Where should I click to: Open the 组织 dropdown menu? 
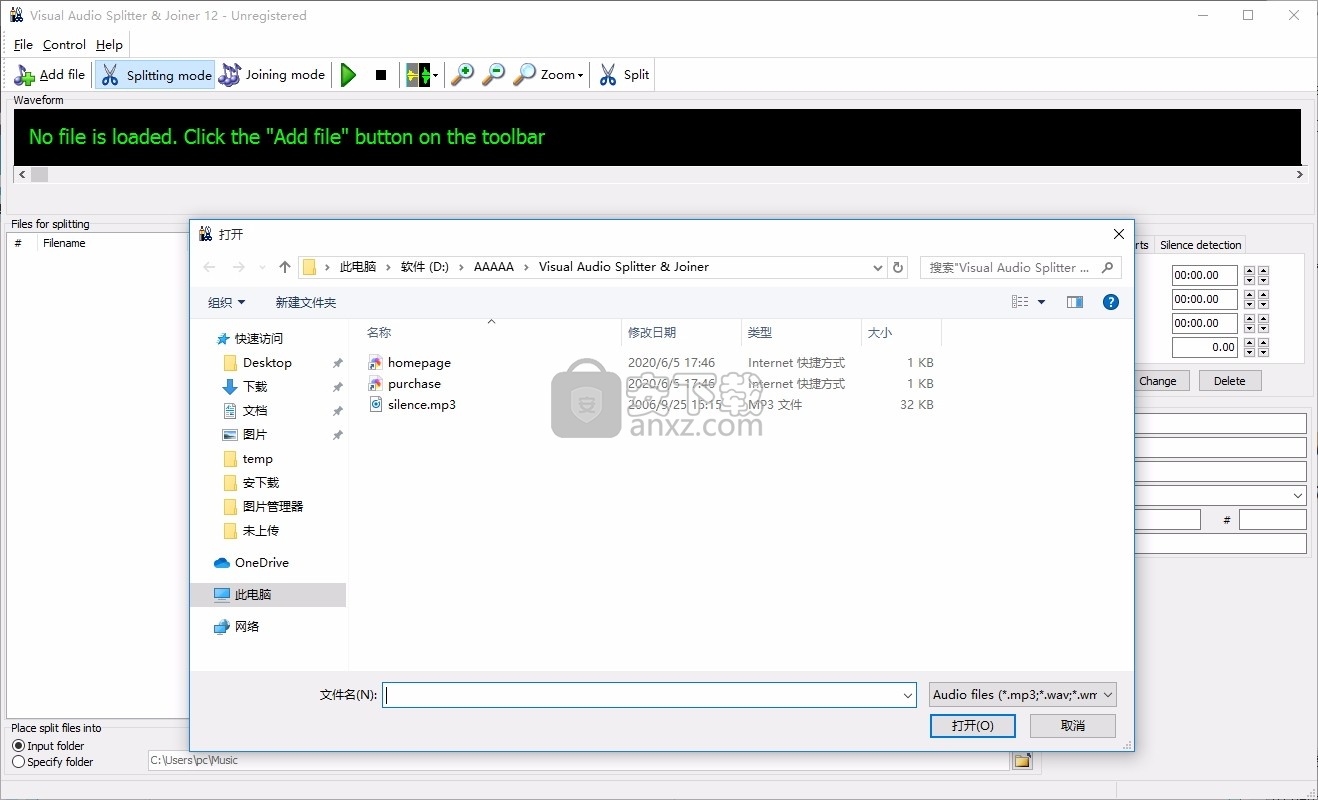pyautogui.click(x=226, y=302)
